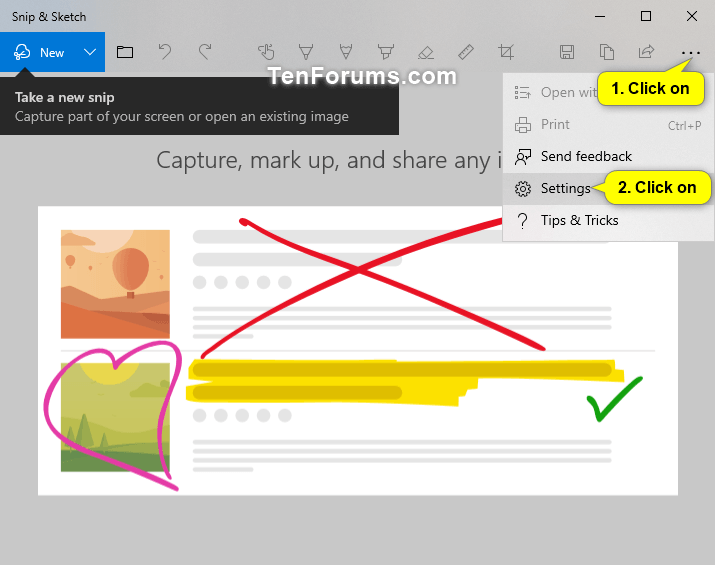Viewport: 715px width, 565px height.
Task: Click the Save as floppy icon
Action: pos(567,52)
